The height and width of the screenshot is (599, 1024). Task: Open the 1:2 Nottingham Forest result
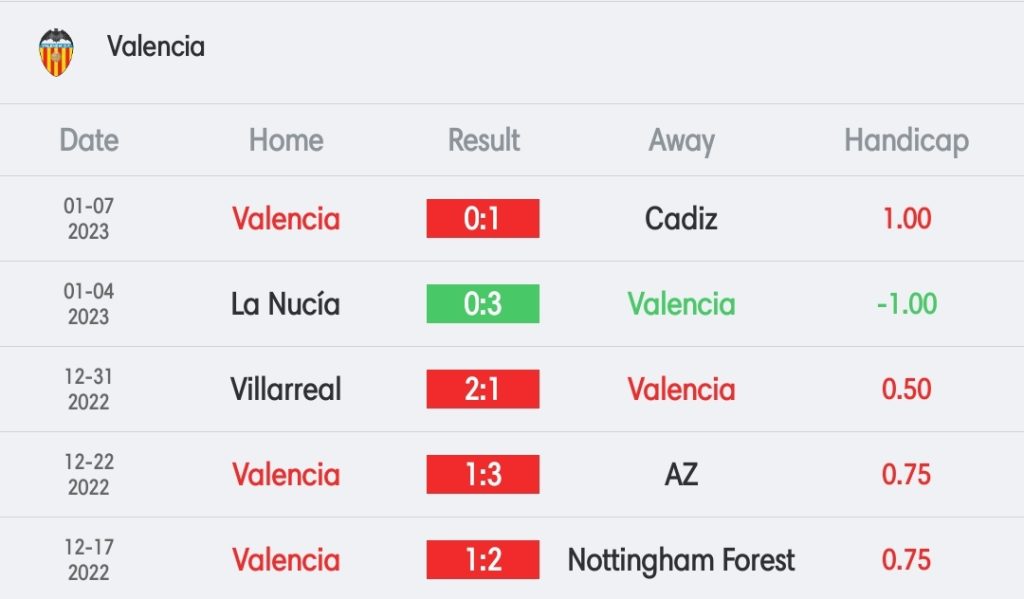pyautogui.click(x=483, y=560)
